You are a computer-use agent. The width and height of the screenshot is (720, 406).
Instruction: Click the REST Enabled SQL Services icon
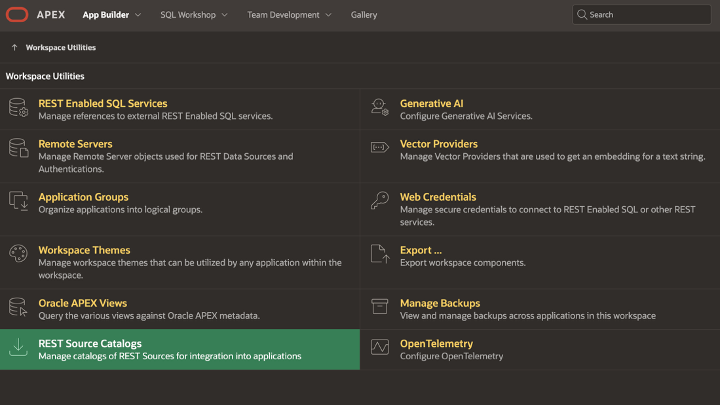[19, 108]
